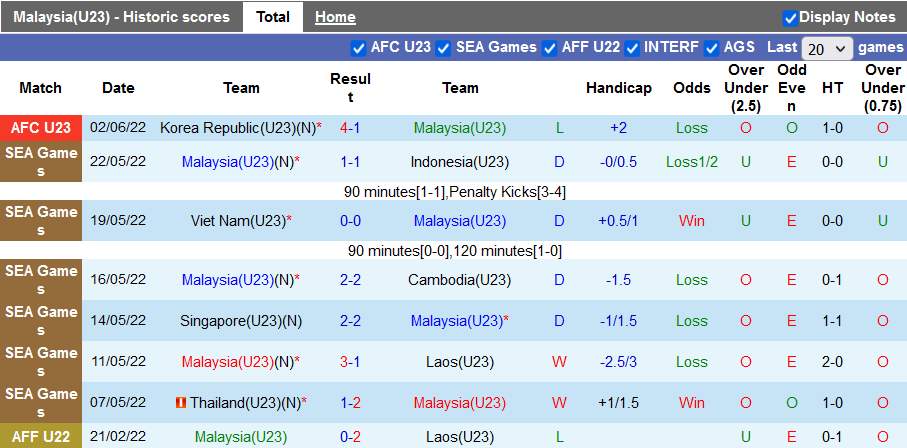This screenshot has width=907, height=448.
Task: Click the red card icon beside Thailand(U23)
Action: [181, 403]
